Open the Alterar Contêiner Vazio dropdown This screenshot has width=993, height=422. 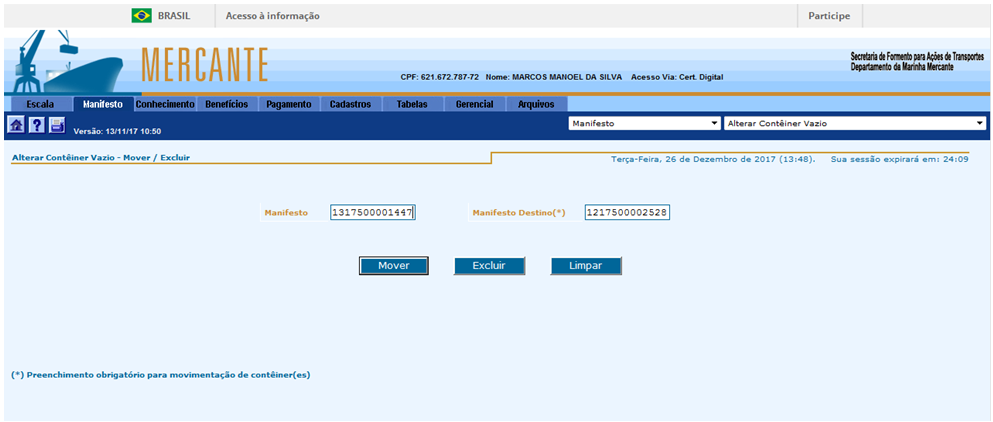[x=854, y=123]
